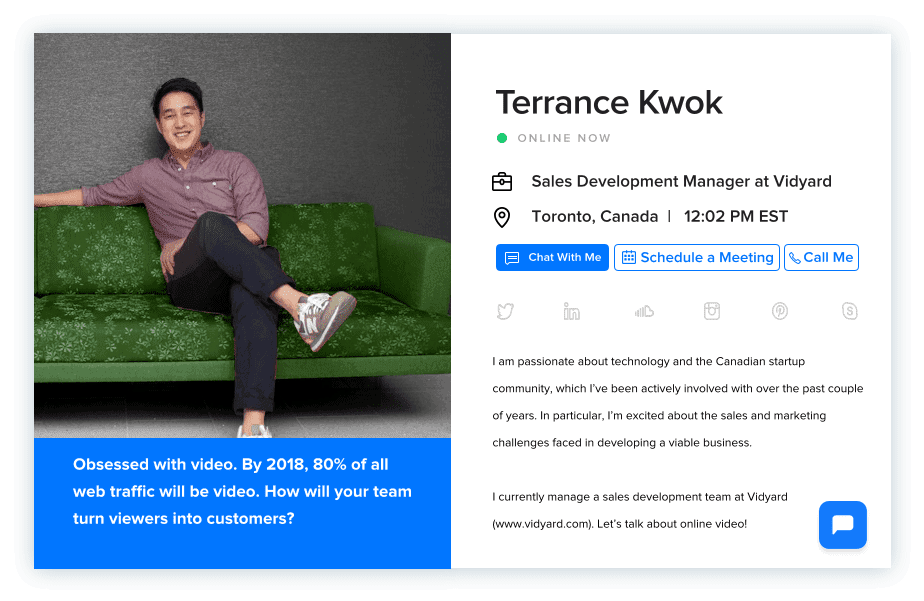Click the ONLINE NOW status text
The image size is (924, 601).
pyautogui.click(x=564, y=138)
